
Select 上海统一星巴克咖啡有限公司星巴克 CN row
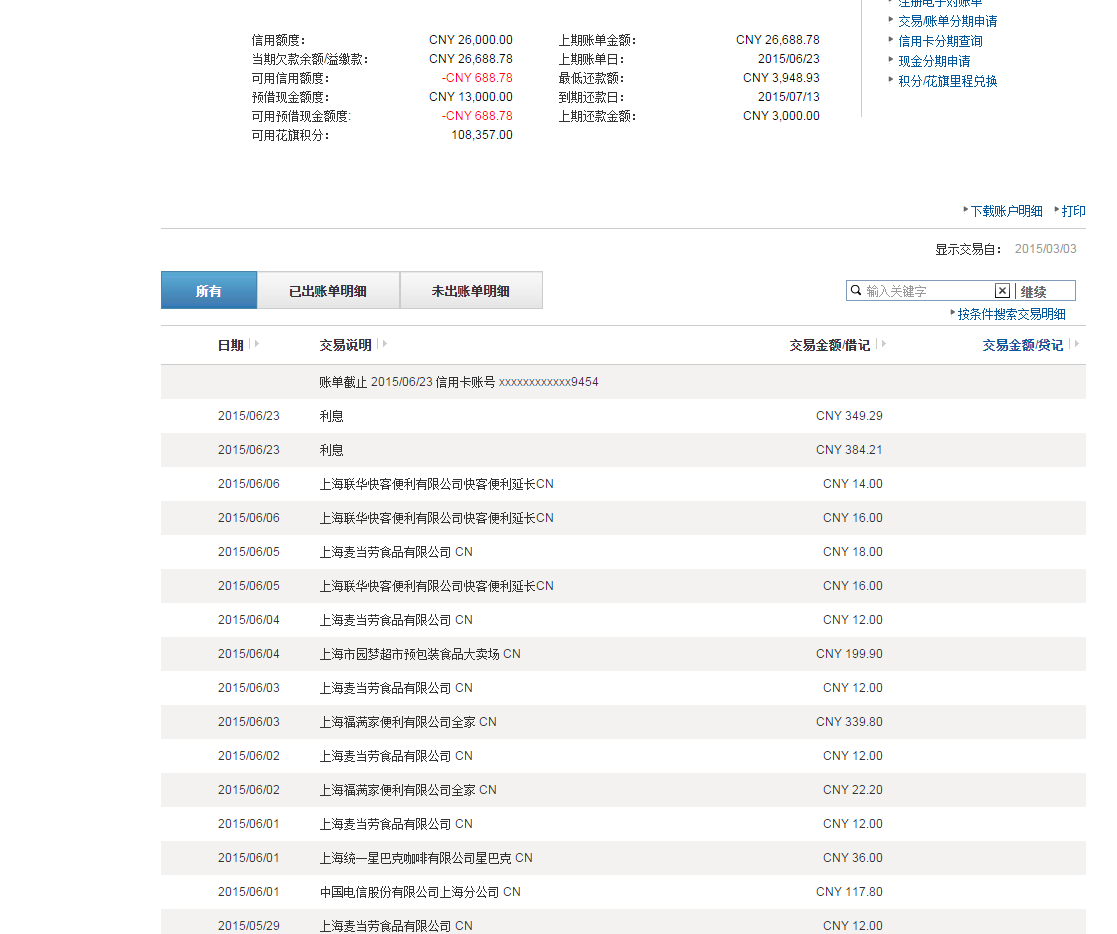pyautogui.click(x=623, y=858)
